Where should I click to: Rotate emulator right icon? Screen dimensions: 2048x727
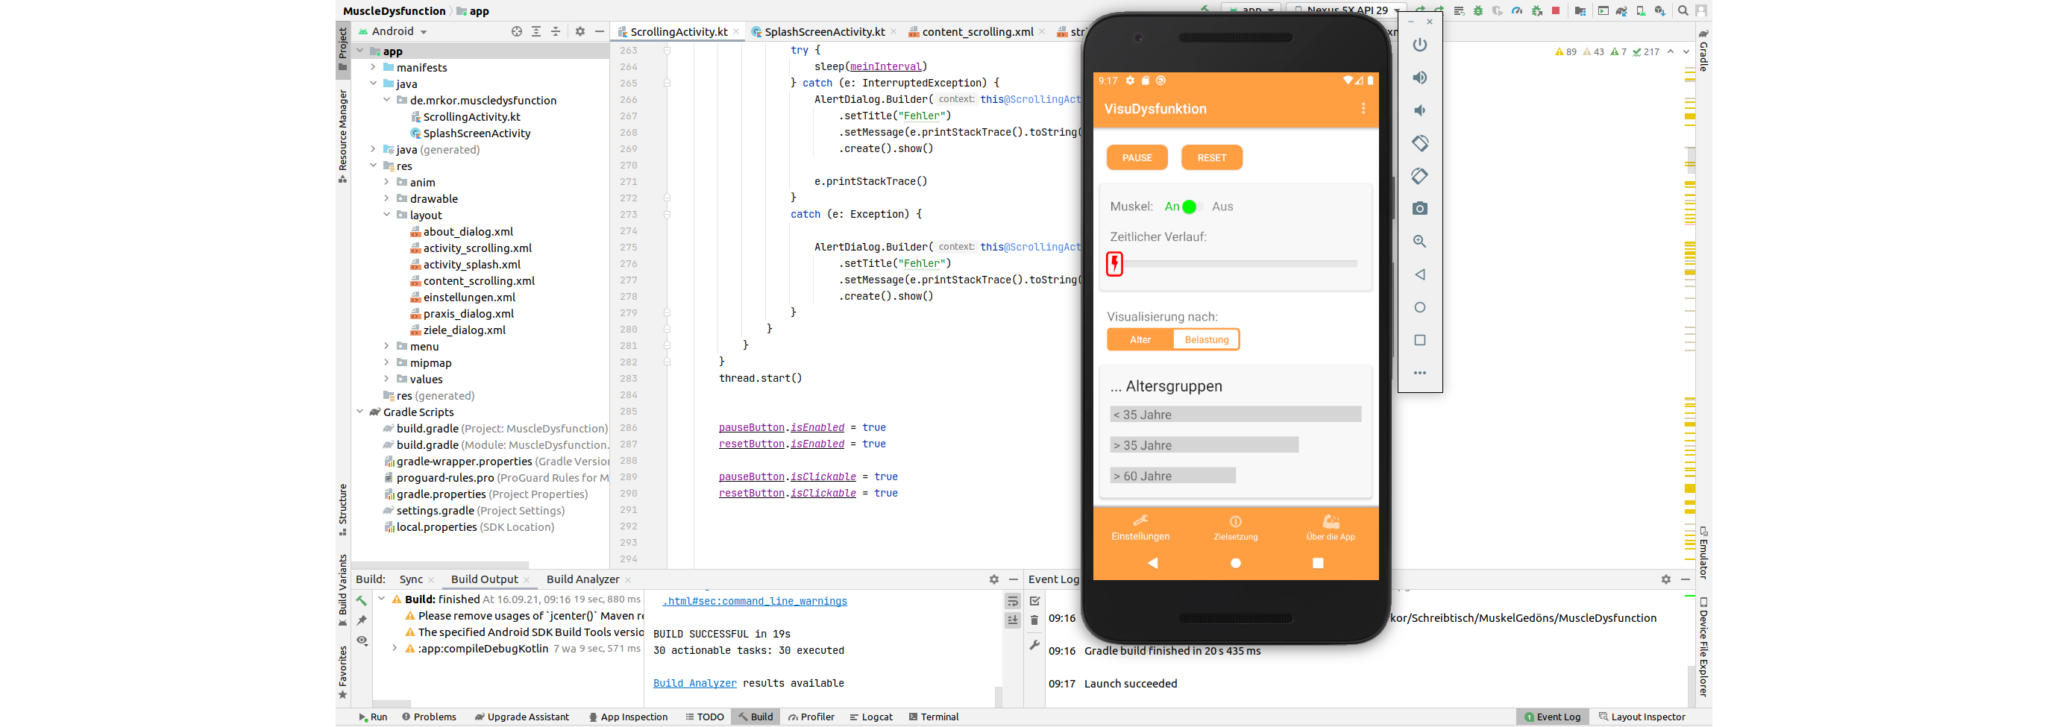(x=1419, y=176)
